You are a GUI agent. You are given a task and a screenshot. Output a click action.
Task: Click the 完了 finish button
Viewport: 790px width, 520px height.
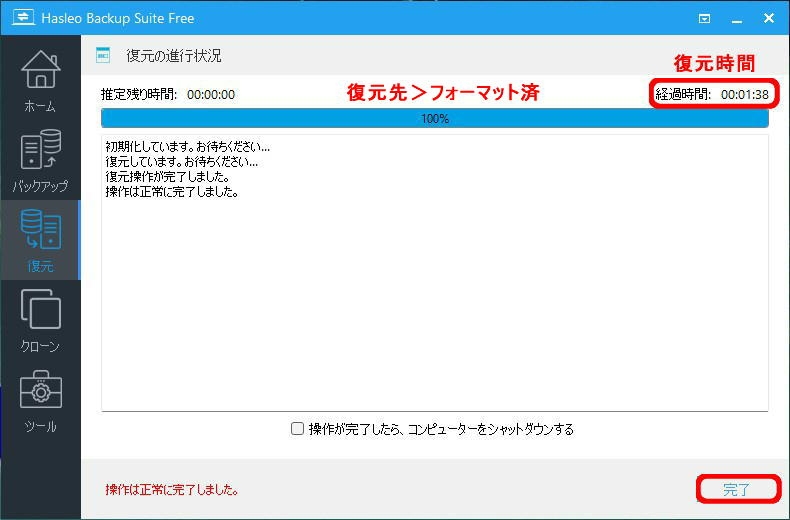point(738,489)
